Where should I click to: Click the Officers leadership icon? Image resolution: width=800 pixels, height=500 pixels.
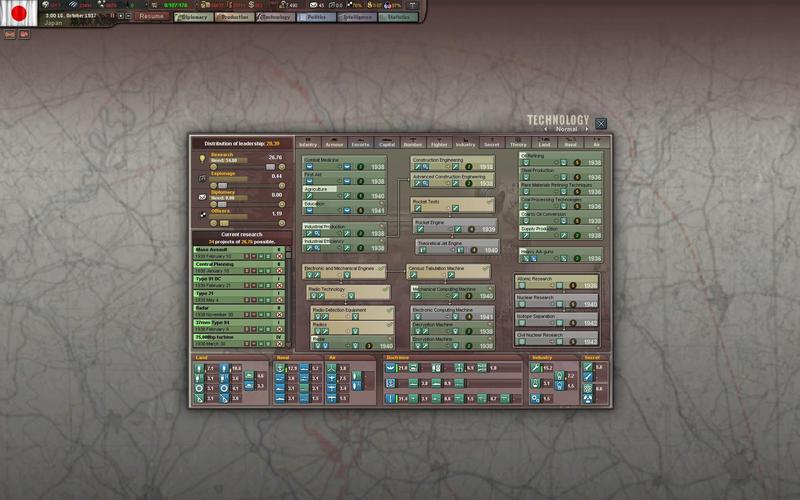click(x=202, y=215)
